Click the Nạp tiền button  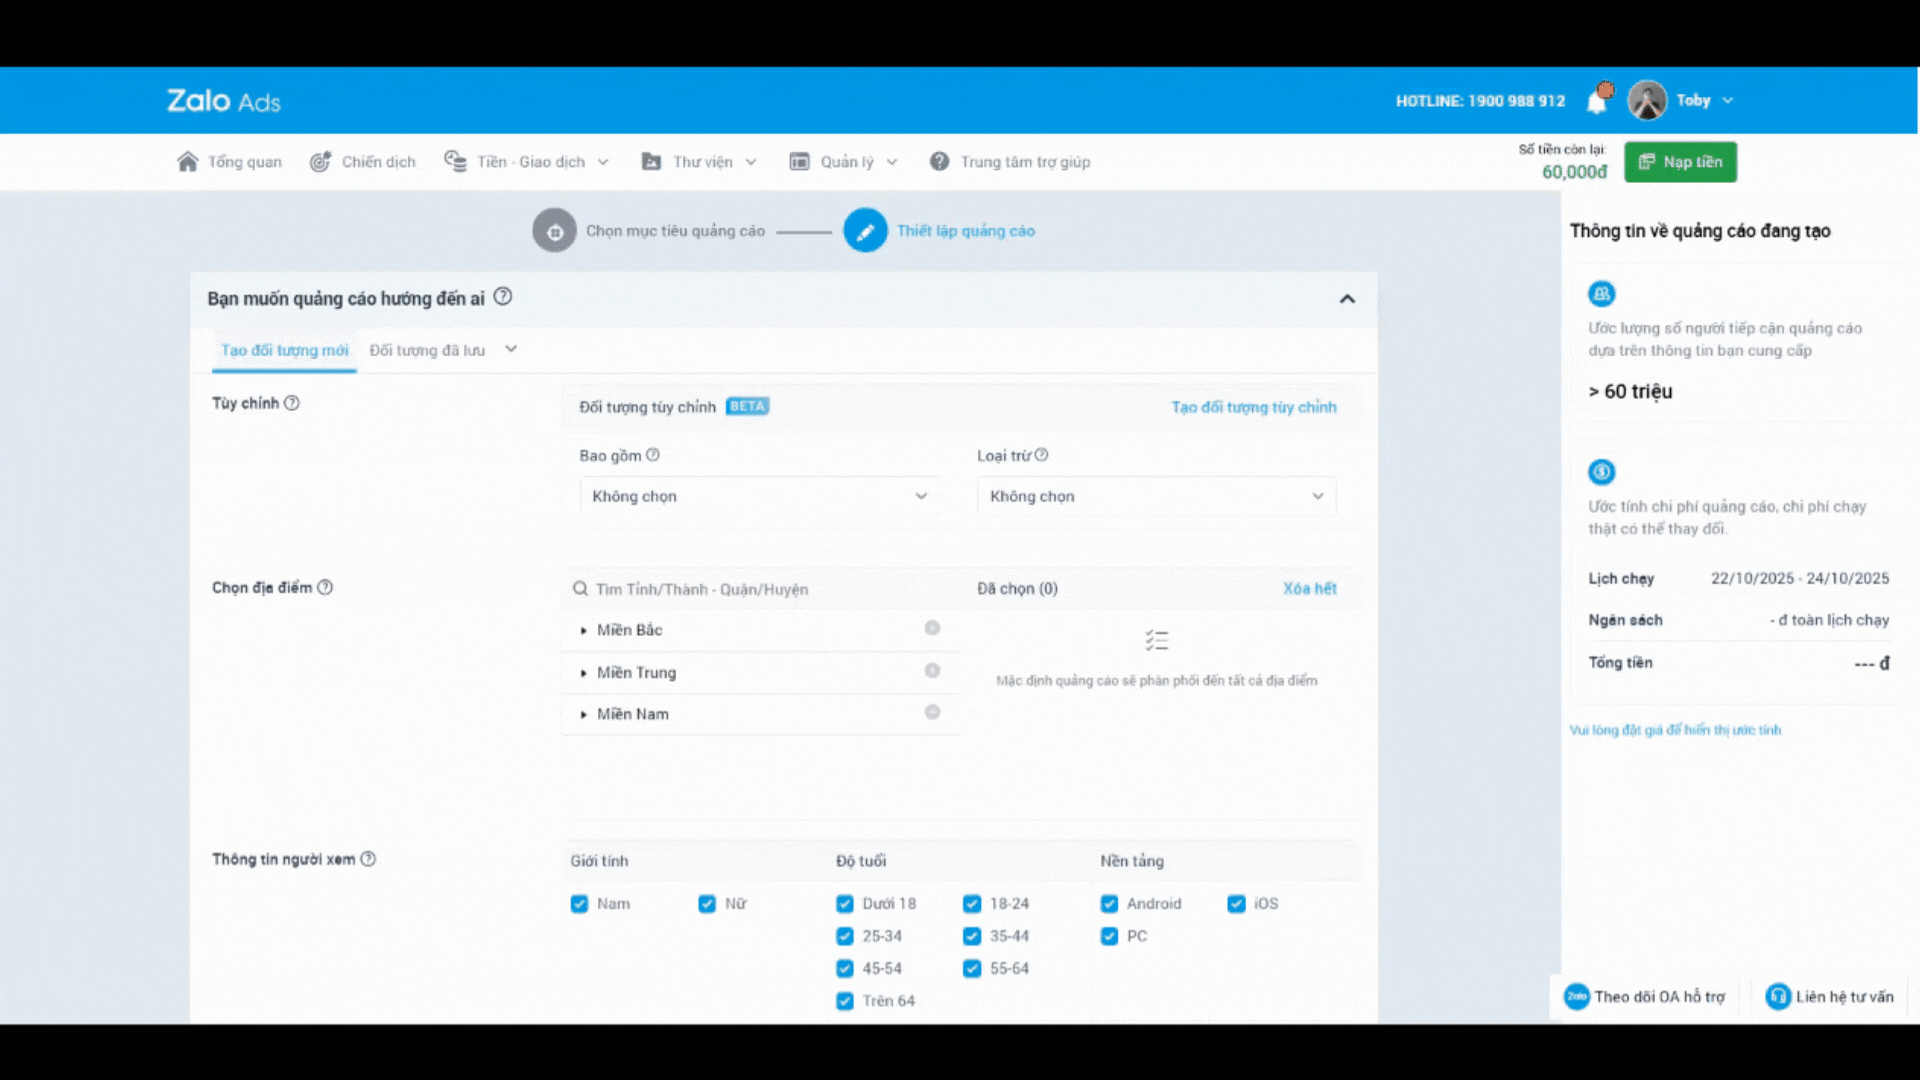[1680, 162]
